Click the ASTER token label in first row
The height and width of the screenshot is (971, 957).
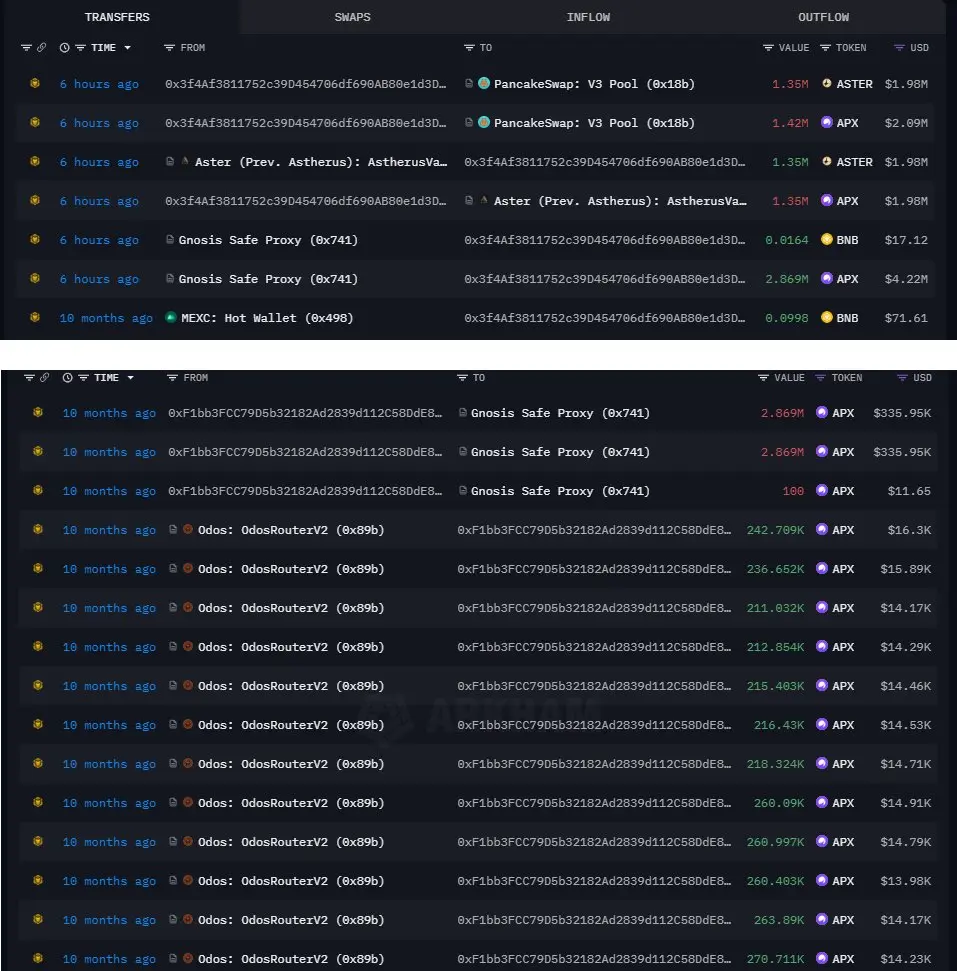854,84
